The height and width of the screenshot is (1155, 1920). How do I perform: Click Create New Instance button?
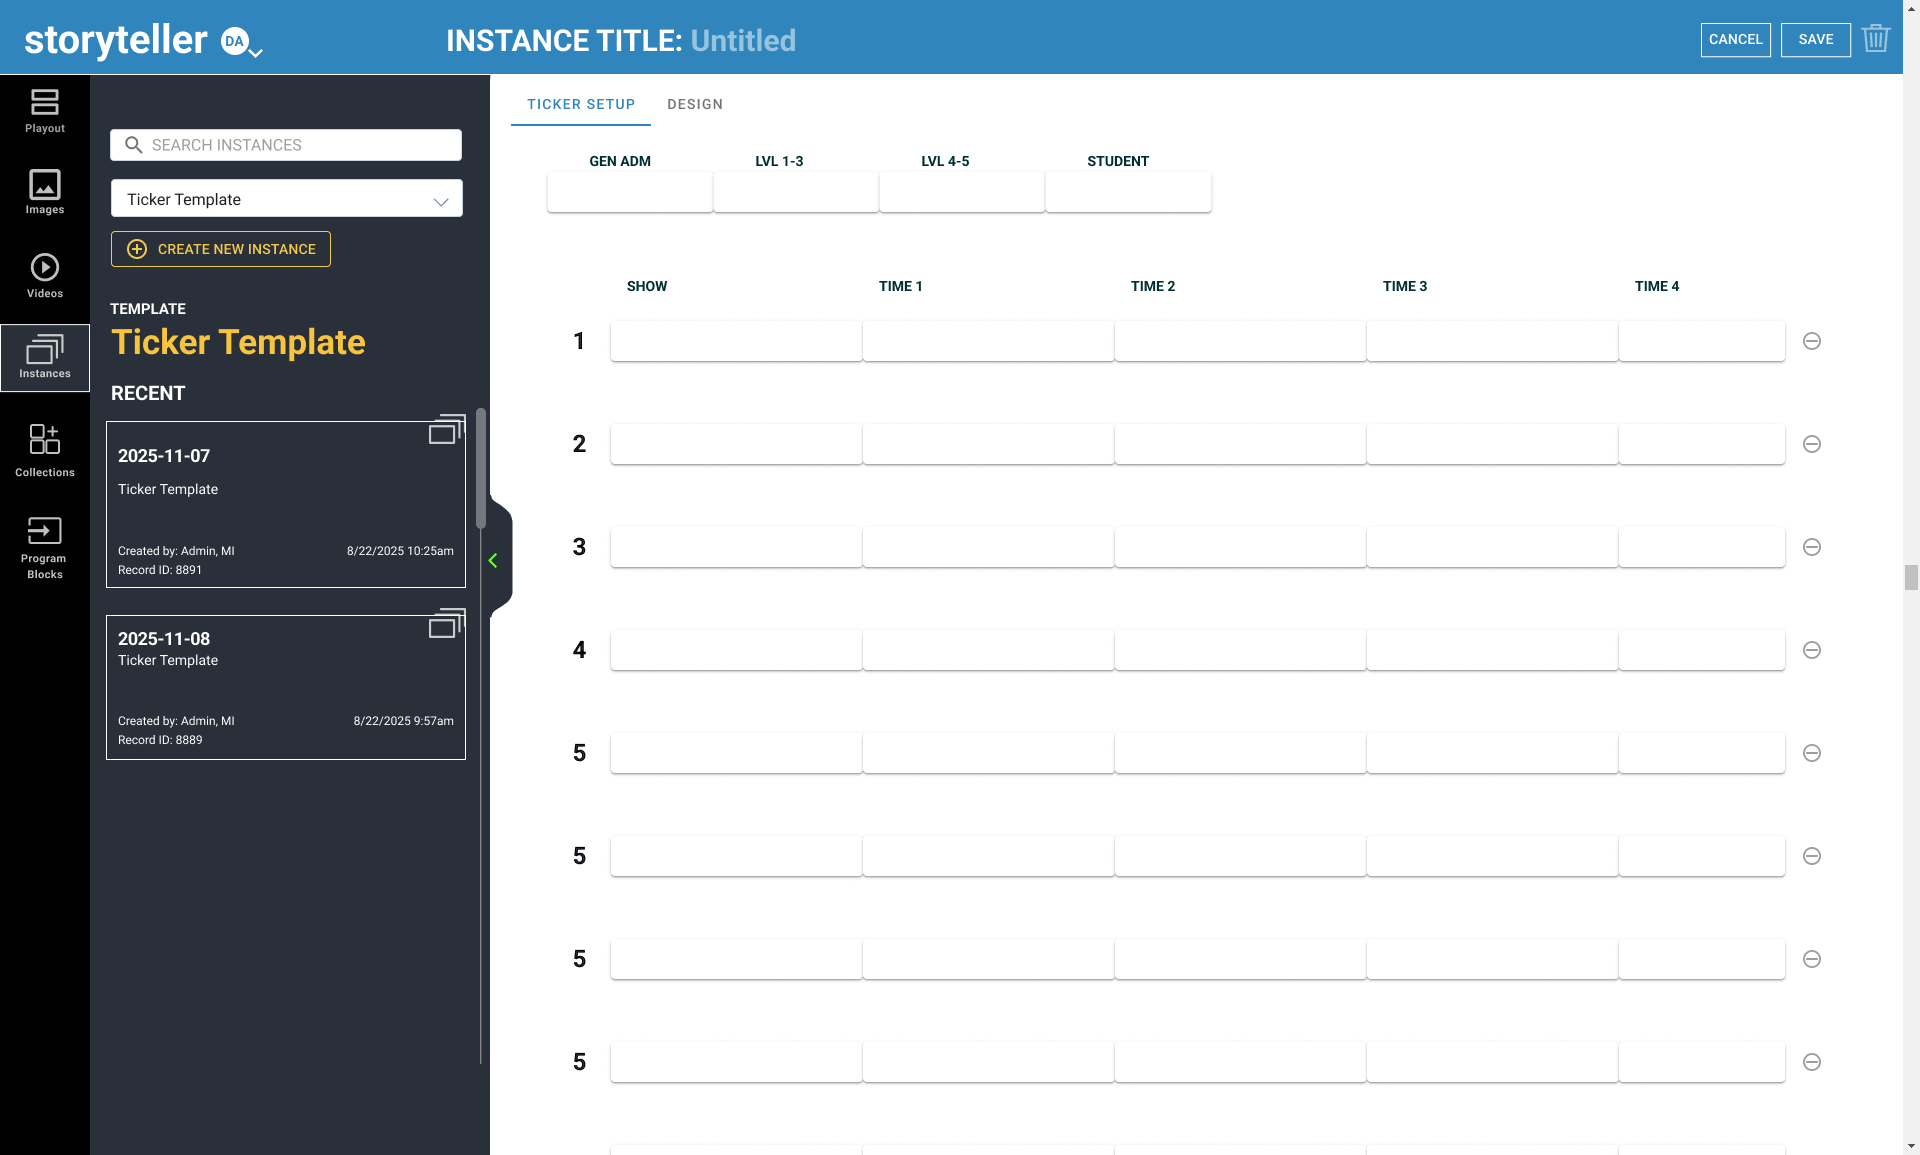[221, 249]
